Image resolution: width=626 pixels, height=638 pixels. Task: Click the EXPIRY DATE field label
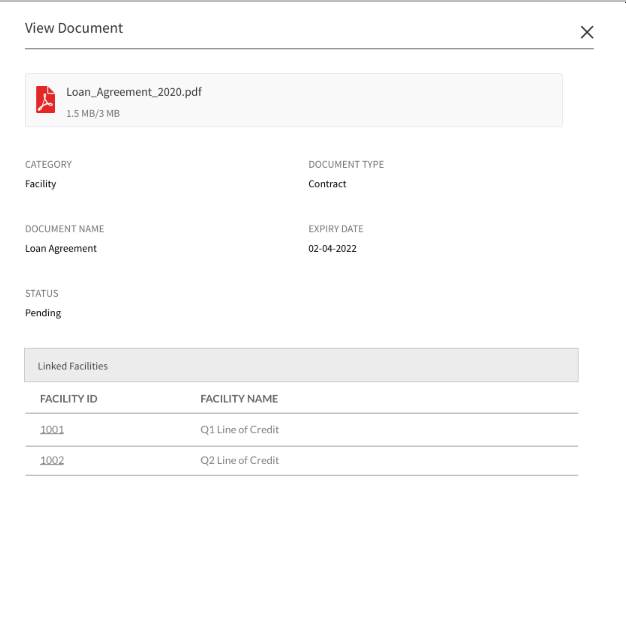coord(336,229)
